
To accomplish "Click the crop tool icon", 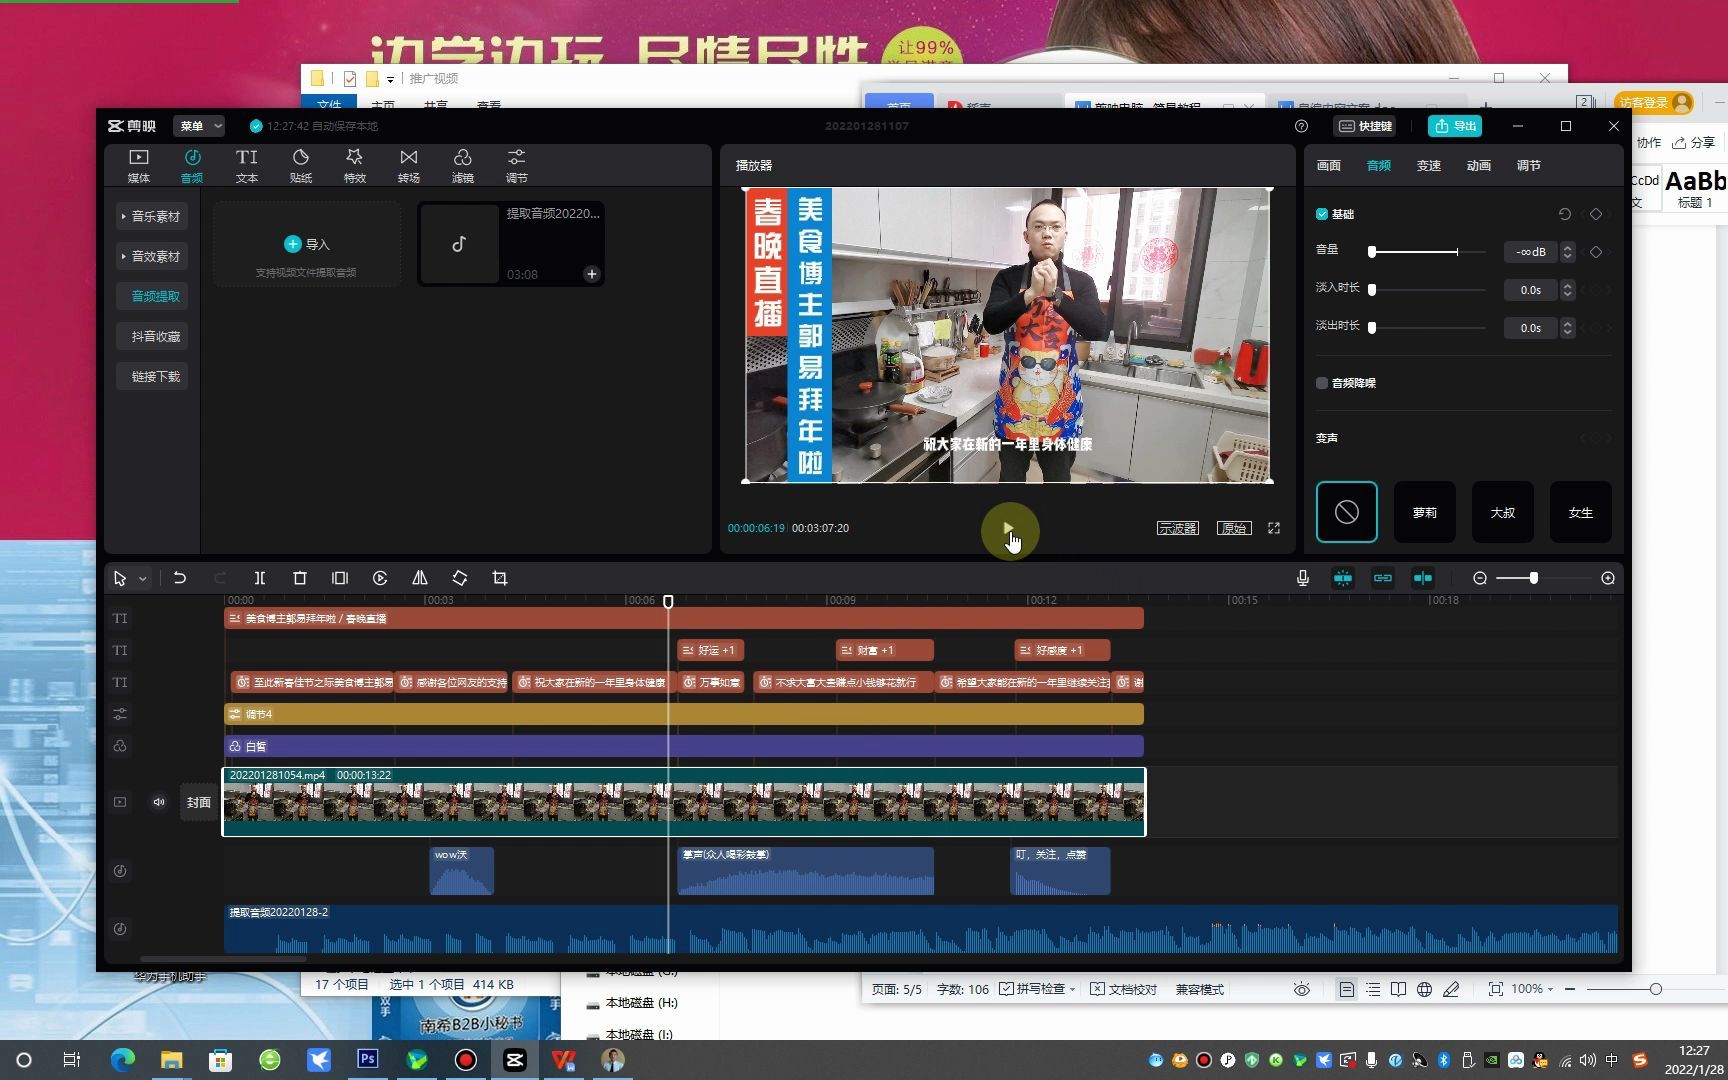I will pyautogui.click(x=500, y=578).
